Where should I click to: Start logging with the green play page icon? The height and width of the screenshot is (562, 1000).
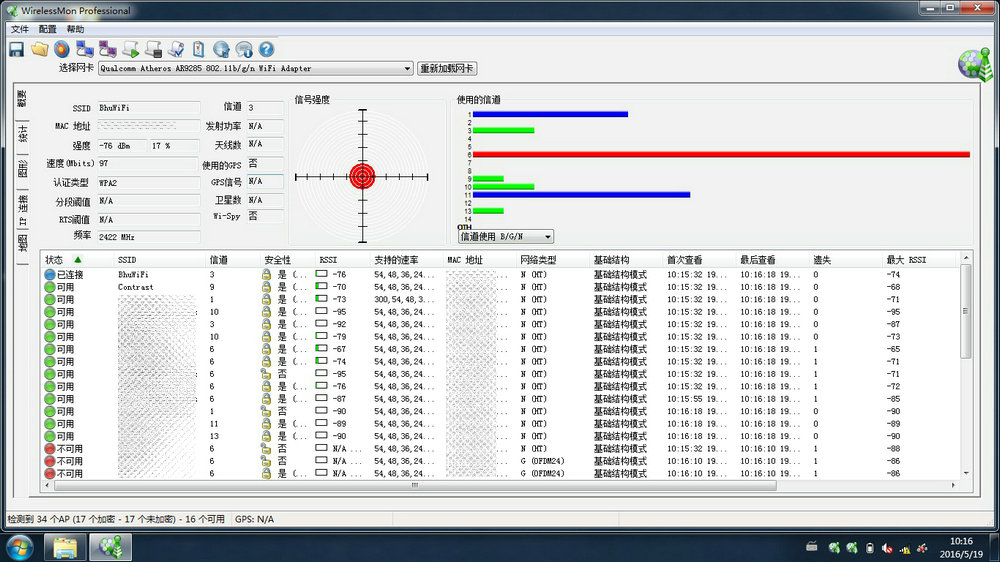click(x=131, y=49)
